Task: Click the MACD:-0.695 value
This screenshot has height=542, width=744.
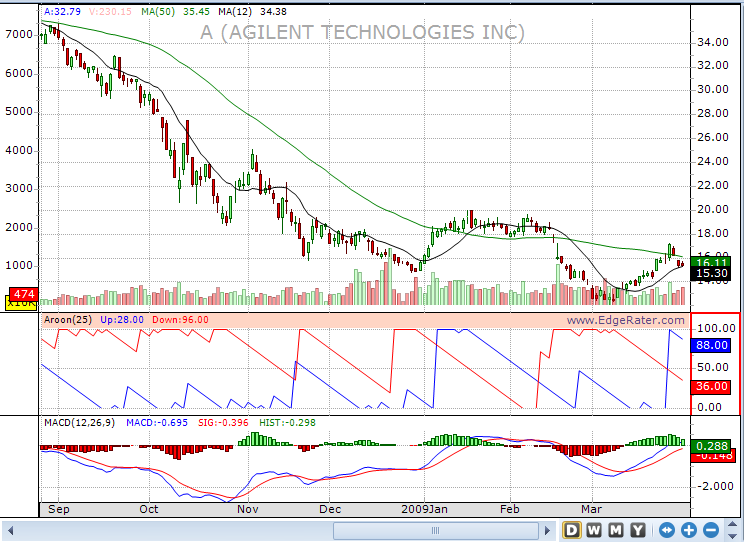Action: 157,422
